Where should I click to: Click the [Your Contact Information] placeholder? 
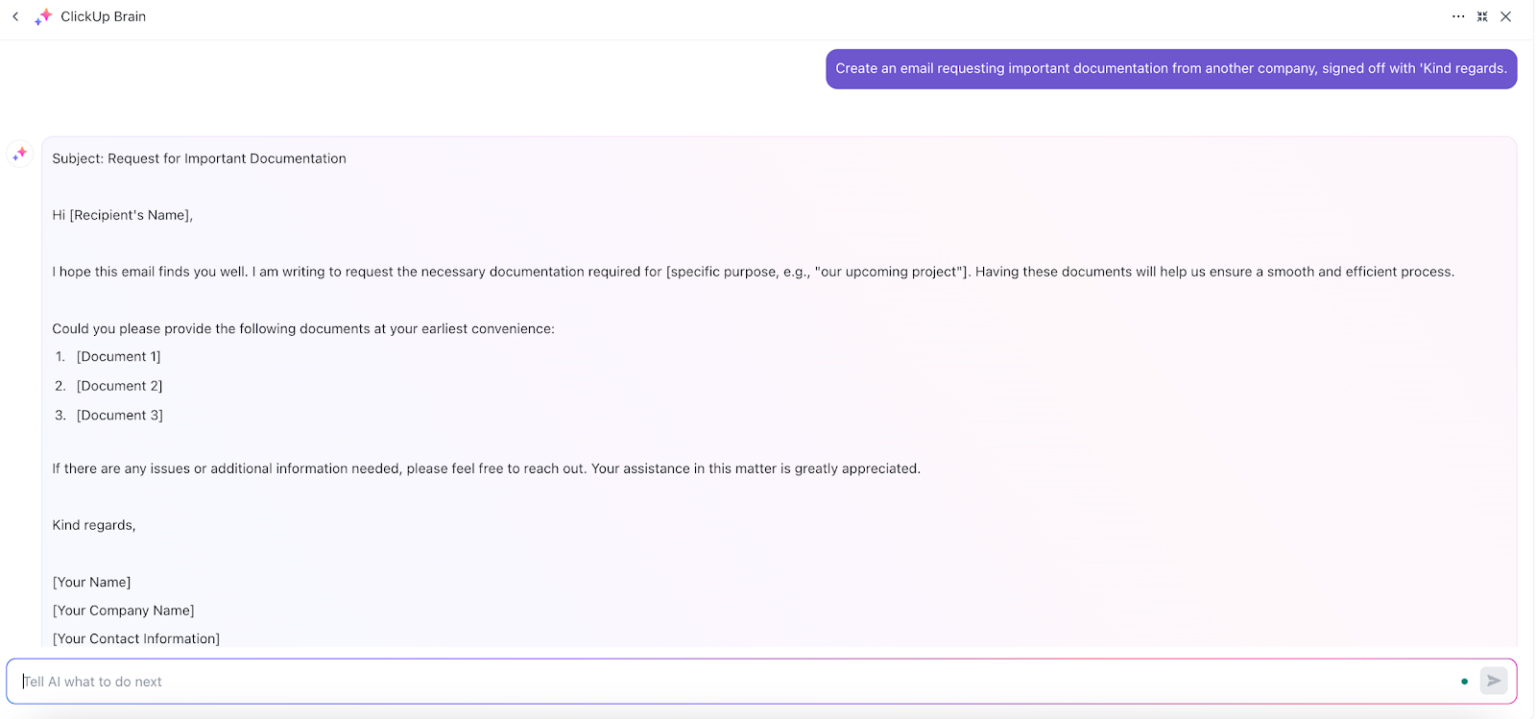(x=136, y=638)
